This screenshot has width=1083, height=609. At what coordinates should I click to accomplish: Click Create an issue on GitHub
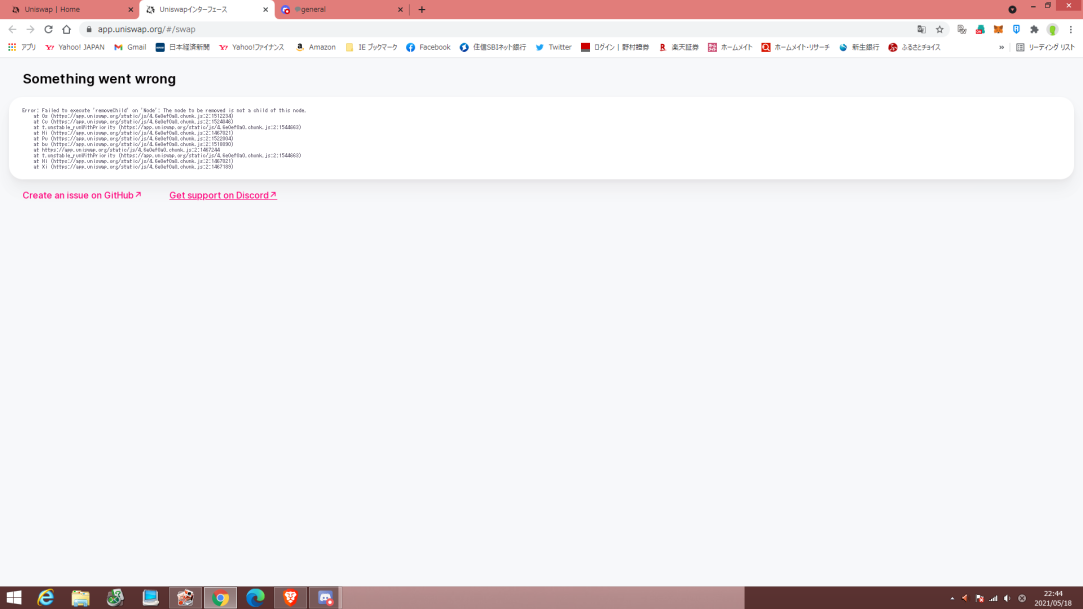coord(81,195)
